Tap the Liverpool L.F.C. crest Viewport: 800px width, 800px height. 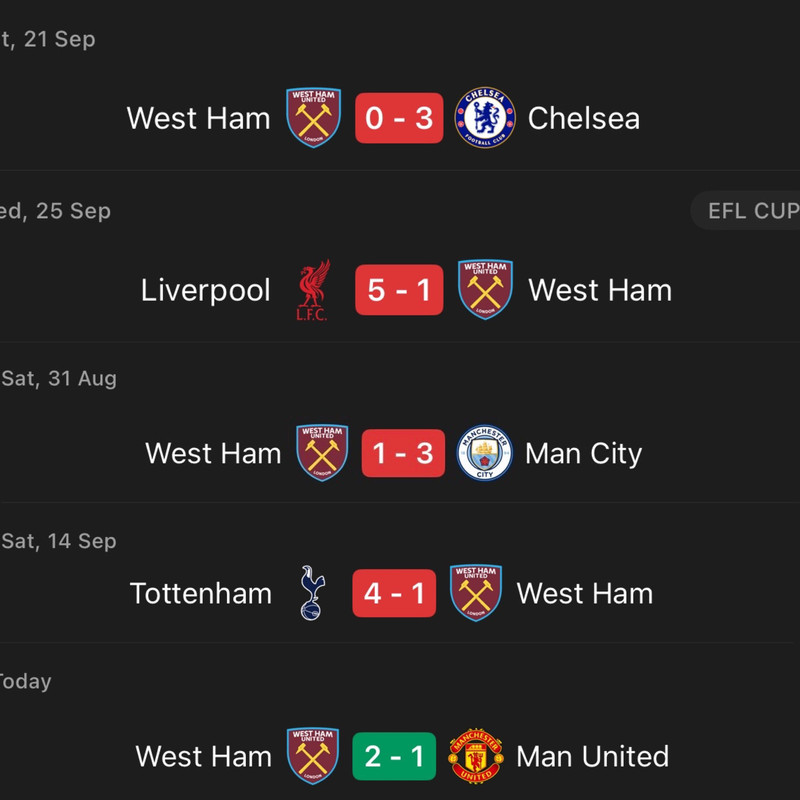click(313, 290)
